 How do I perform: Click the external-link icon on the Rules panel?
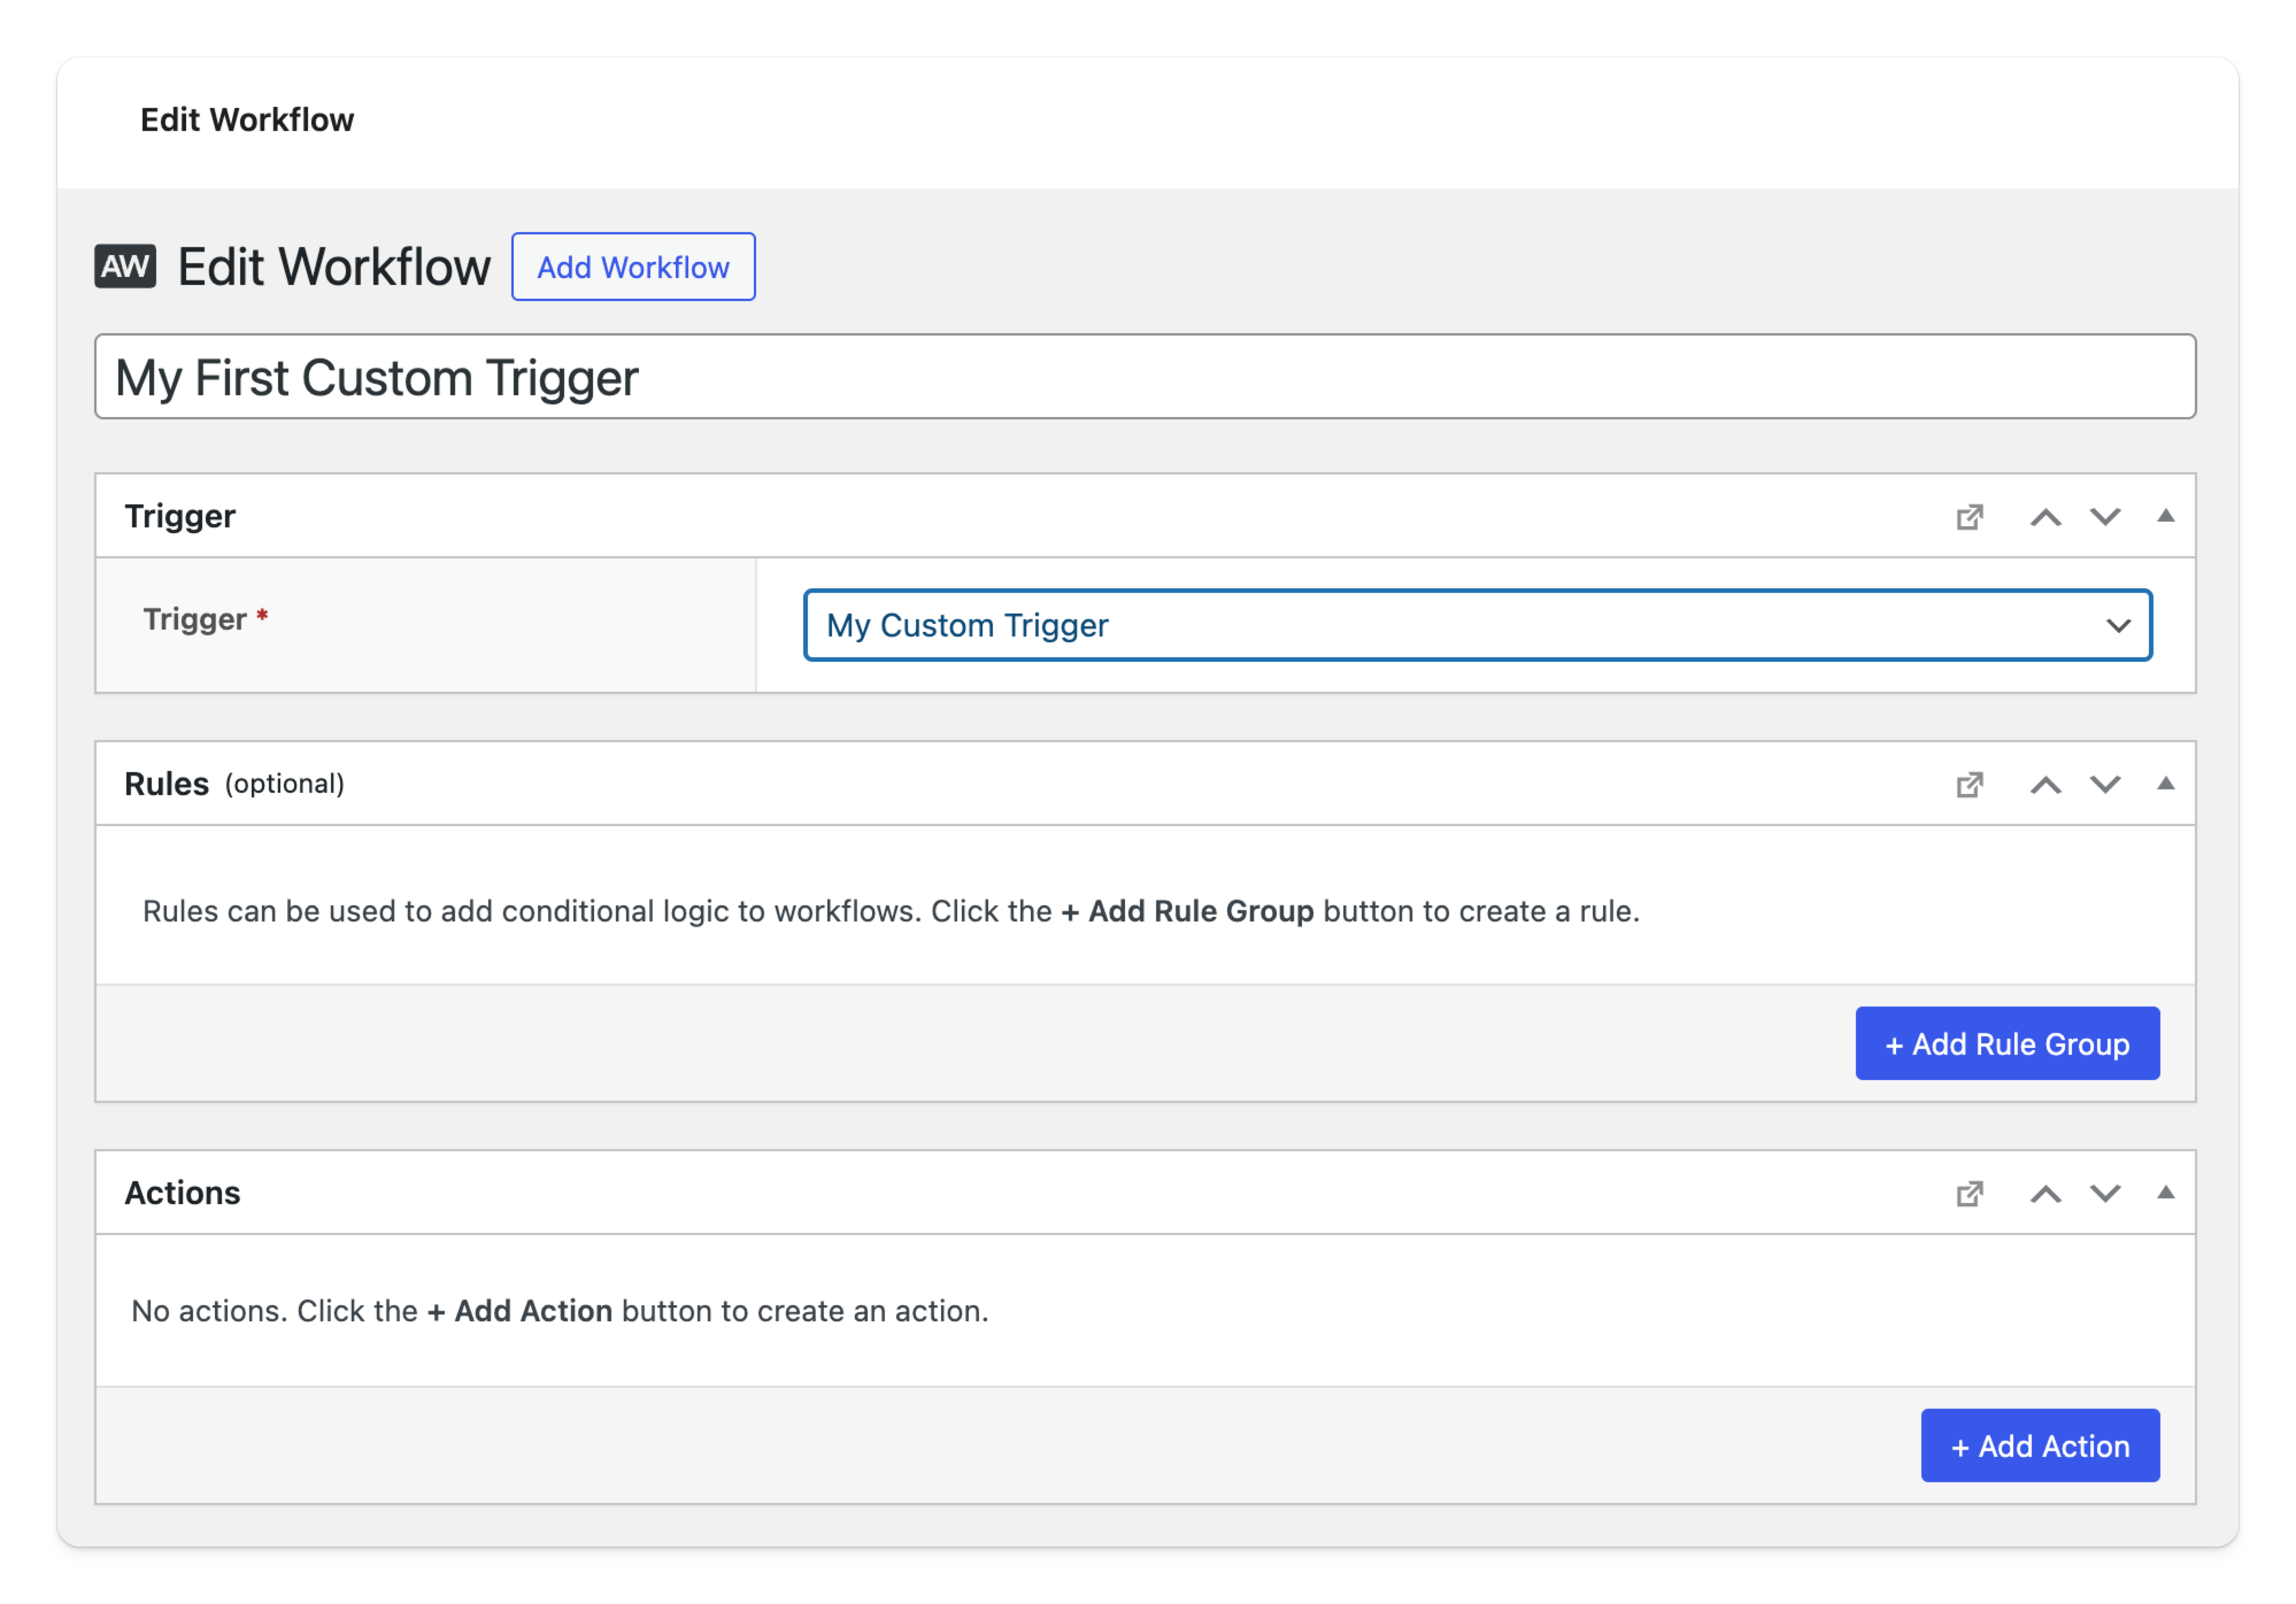click(1971, 784)
